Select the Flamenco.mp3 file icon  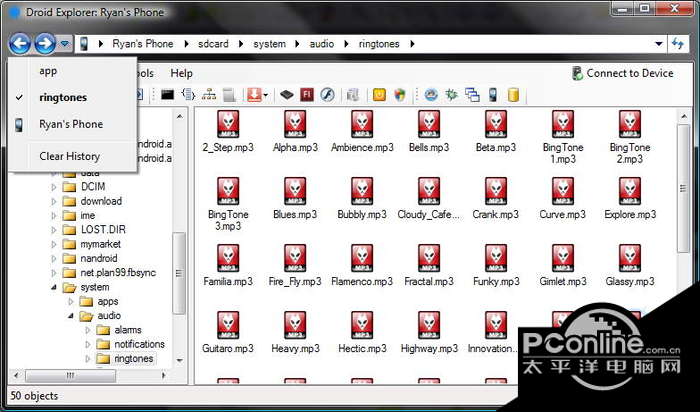(x=362, y=258)
